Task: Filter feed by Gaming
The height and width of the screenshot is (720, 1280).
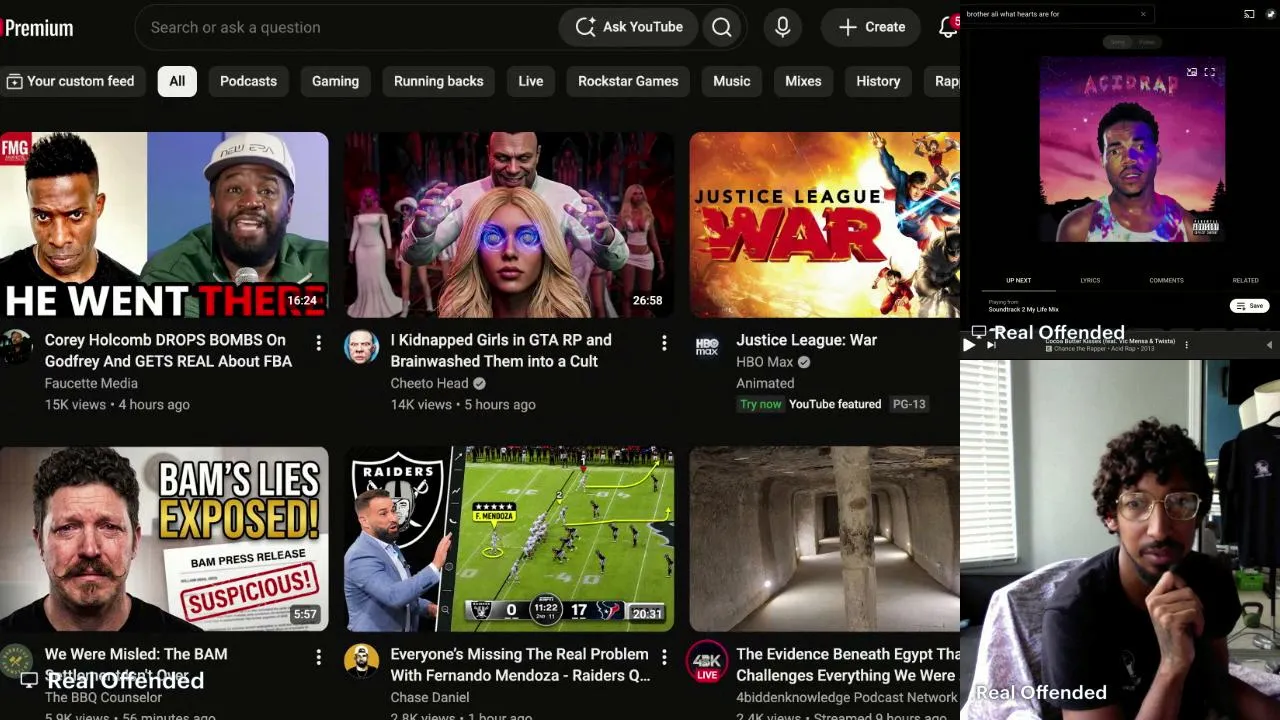Action: (x=335, y=81)
